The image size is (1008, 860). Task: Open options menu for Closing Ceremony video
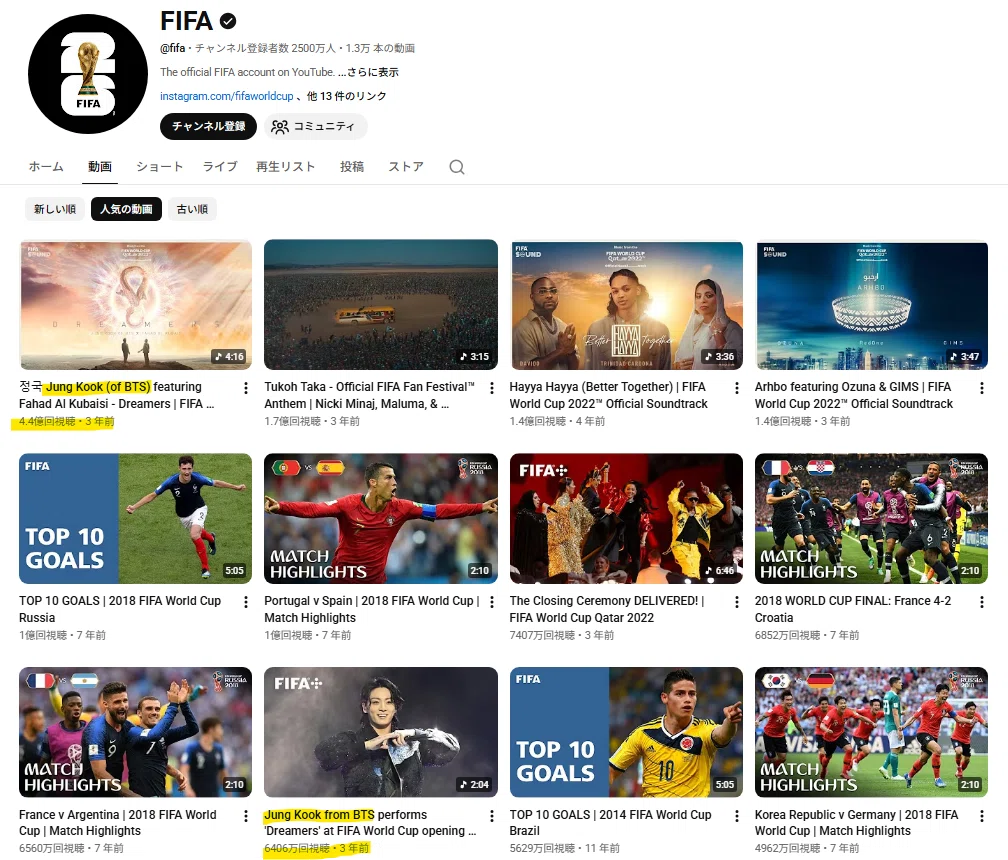point(736,602)
